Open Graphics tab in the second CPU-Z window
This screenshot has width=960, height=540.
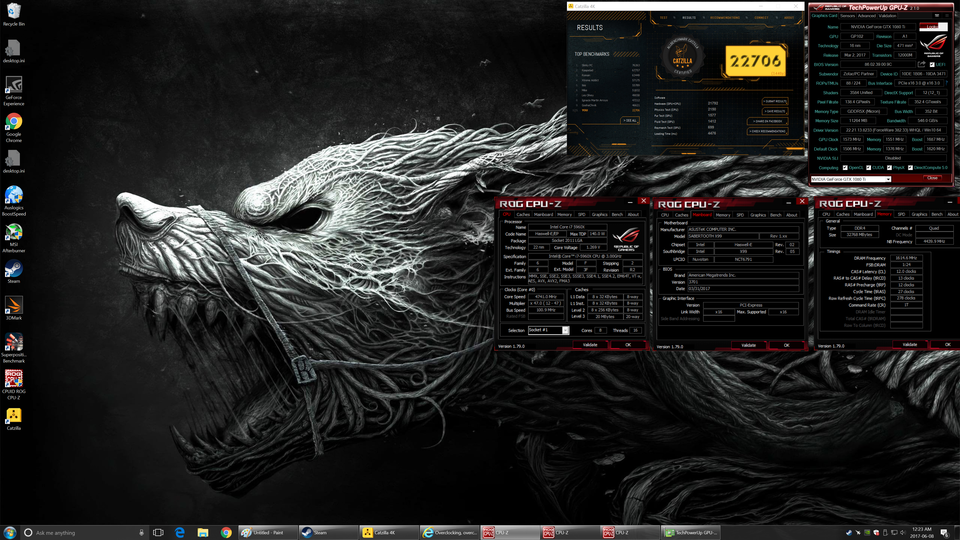(758, 215)
